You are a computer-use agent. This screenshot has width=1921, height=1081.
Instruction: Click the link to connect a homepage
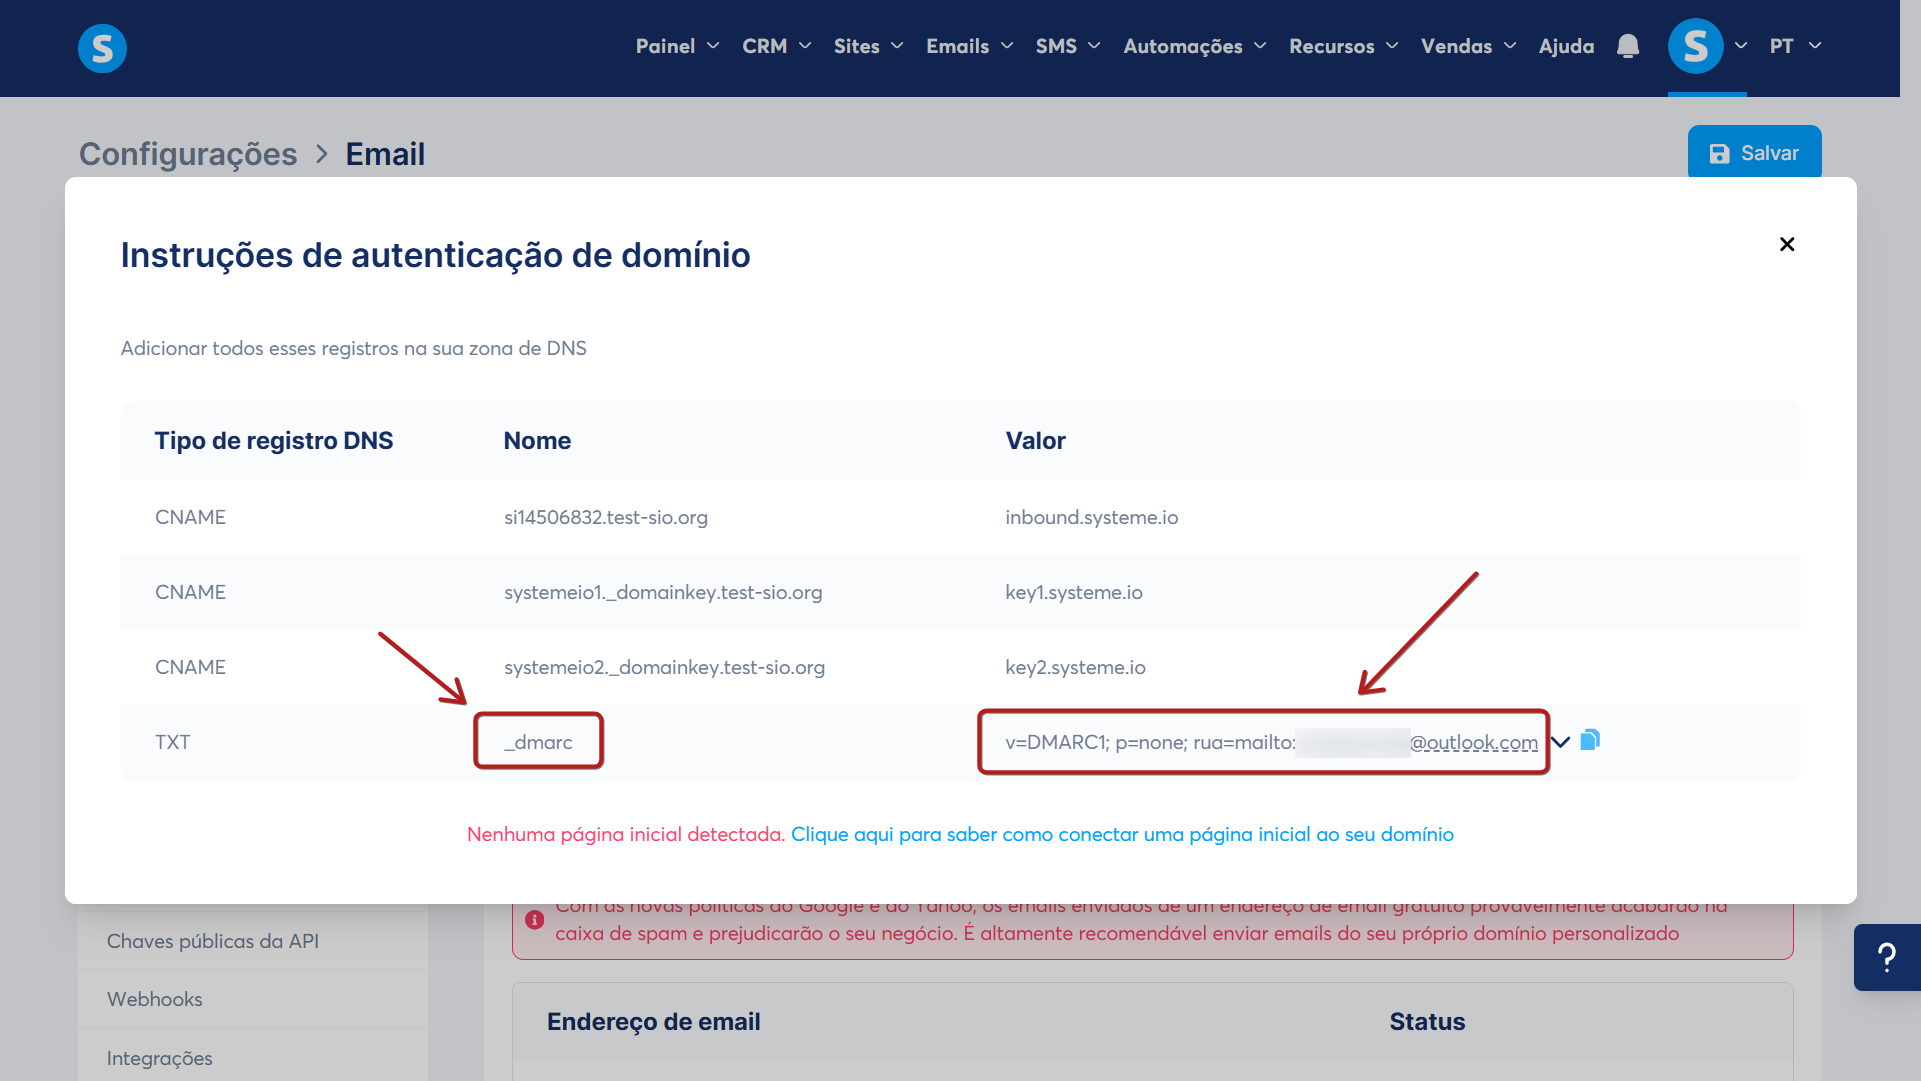pos(1121,834)
